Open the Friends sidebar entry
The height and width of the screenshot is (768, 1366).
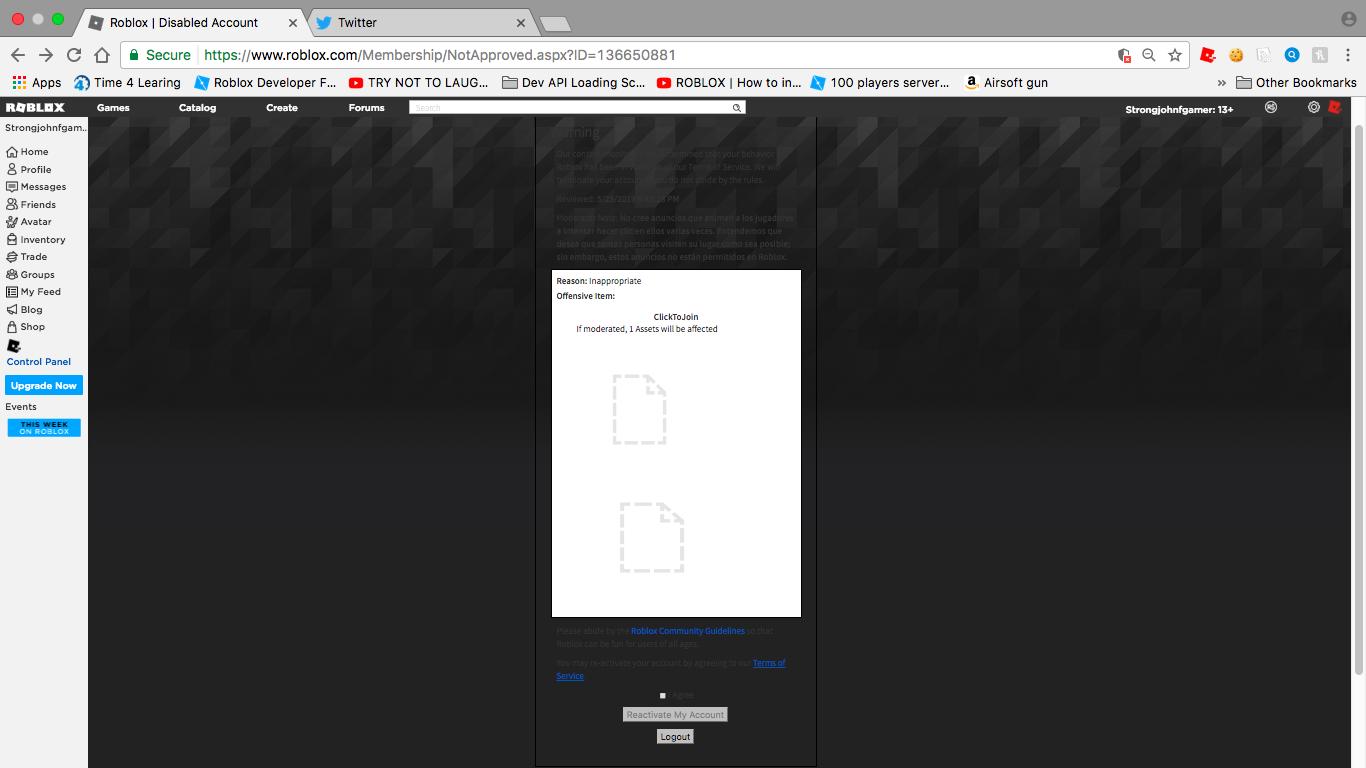[31, 204]
